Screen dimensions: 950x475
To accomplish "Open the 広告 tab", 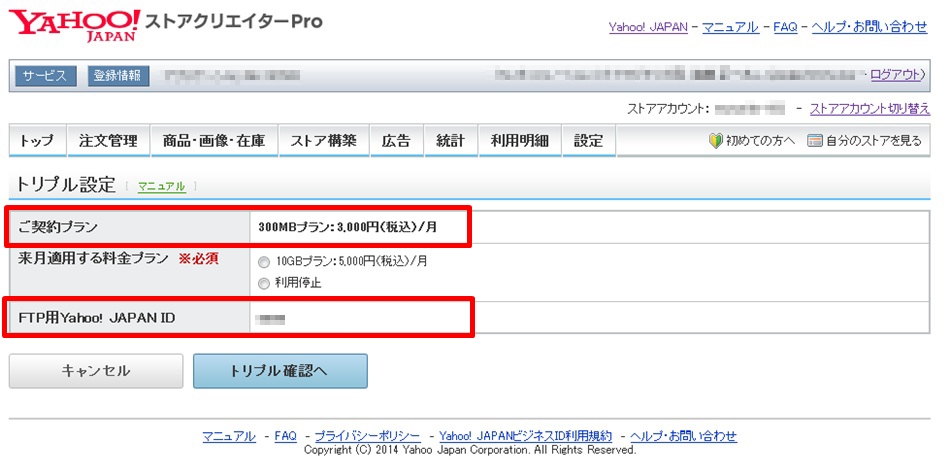I will (x=396, y=141).
